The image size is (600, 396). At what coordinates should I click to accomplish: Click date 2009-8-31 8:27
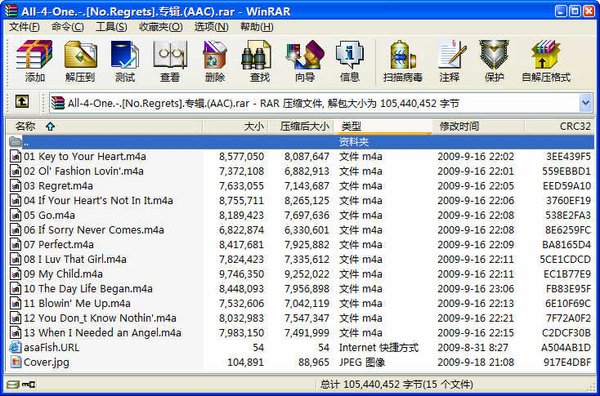pos(473,347)
